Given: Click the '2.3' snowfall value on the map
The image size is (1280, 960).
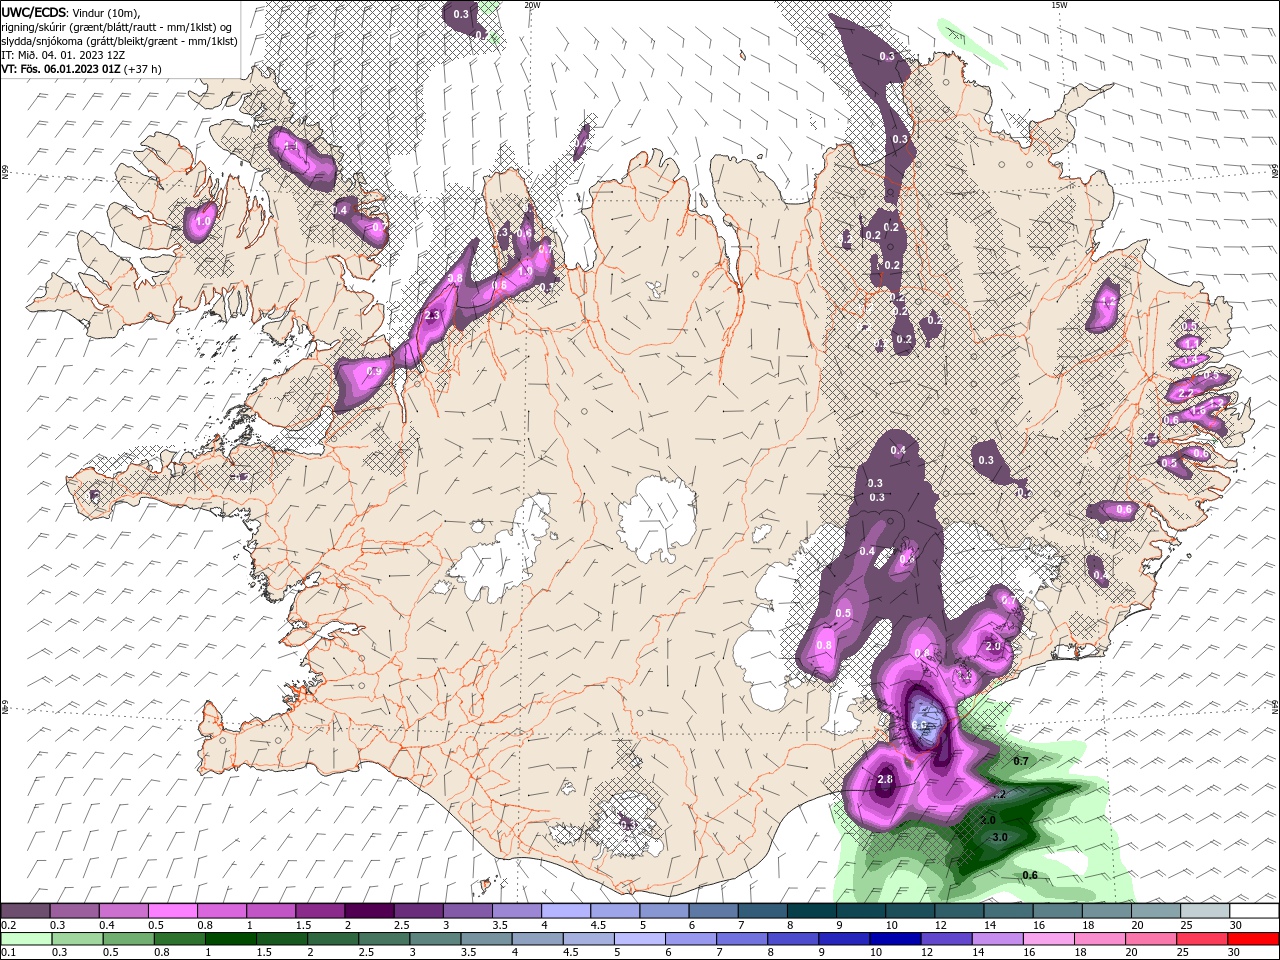Looking at the screenshot, I should coord(432,315).
